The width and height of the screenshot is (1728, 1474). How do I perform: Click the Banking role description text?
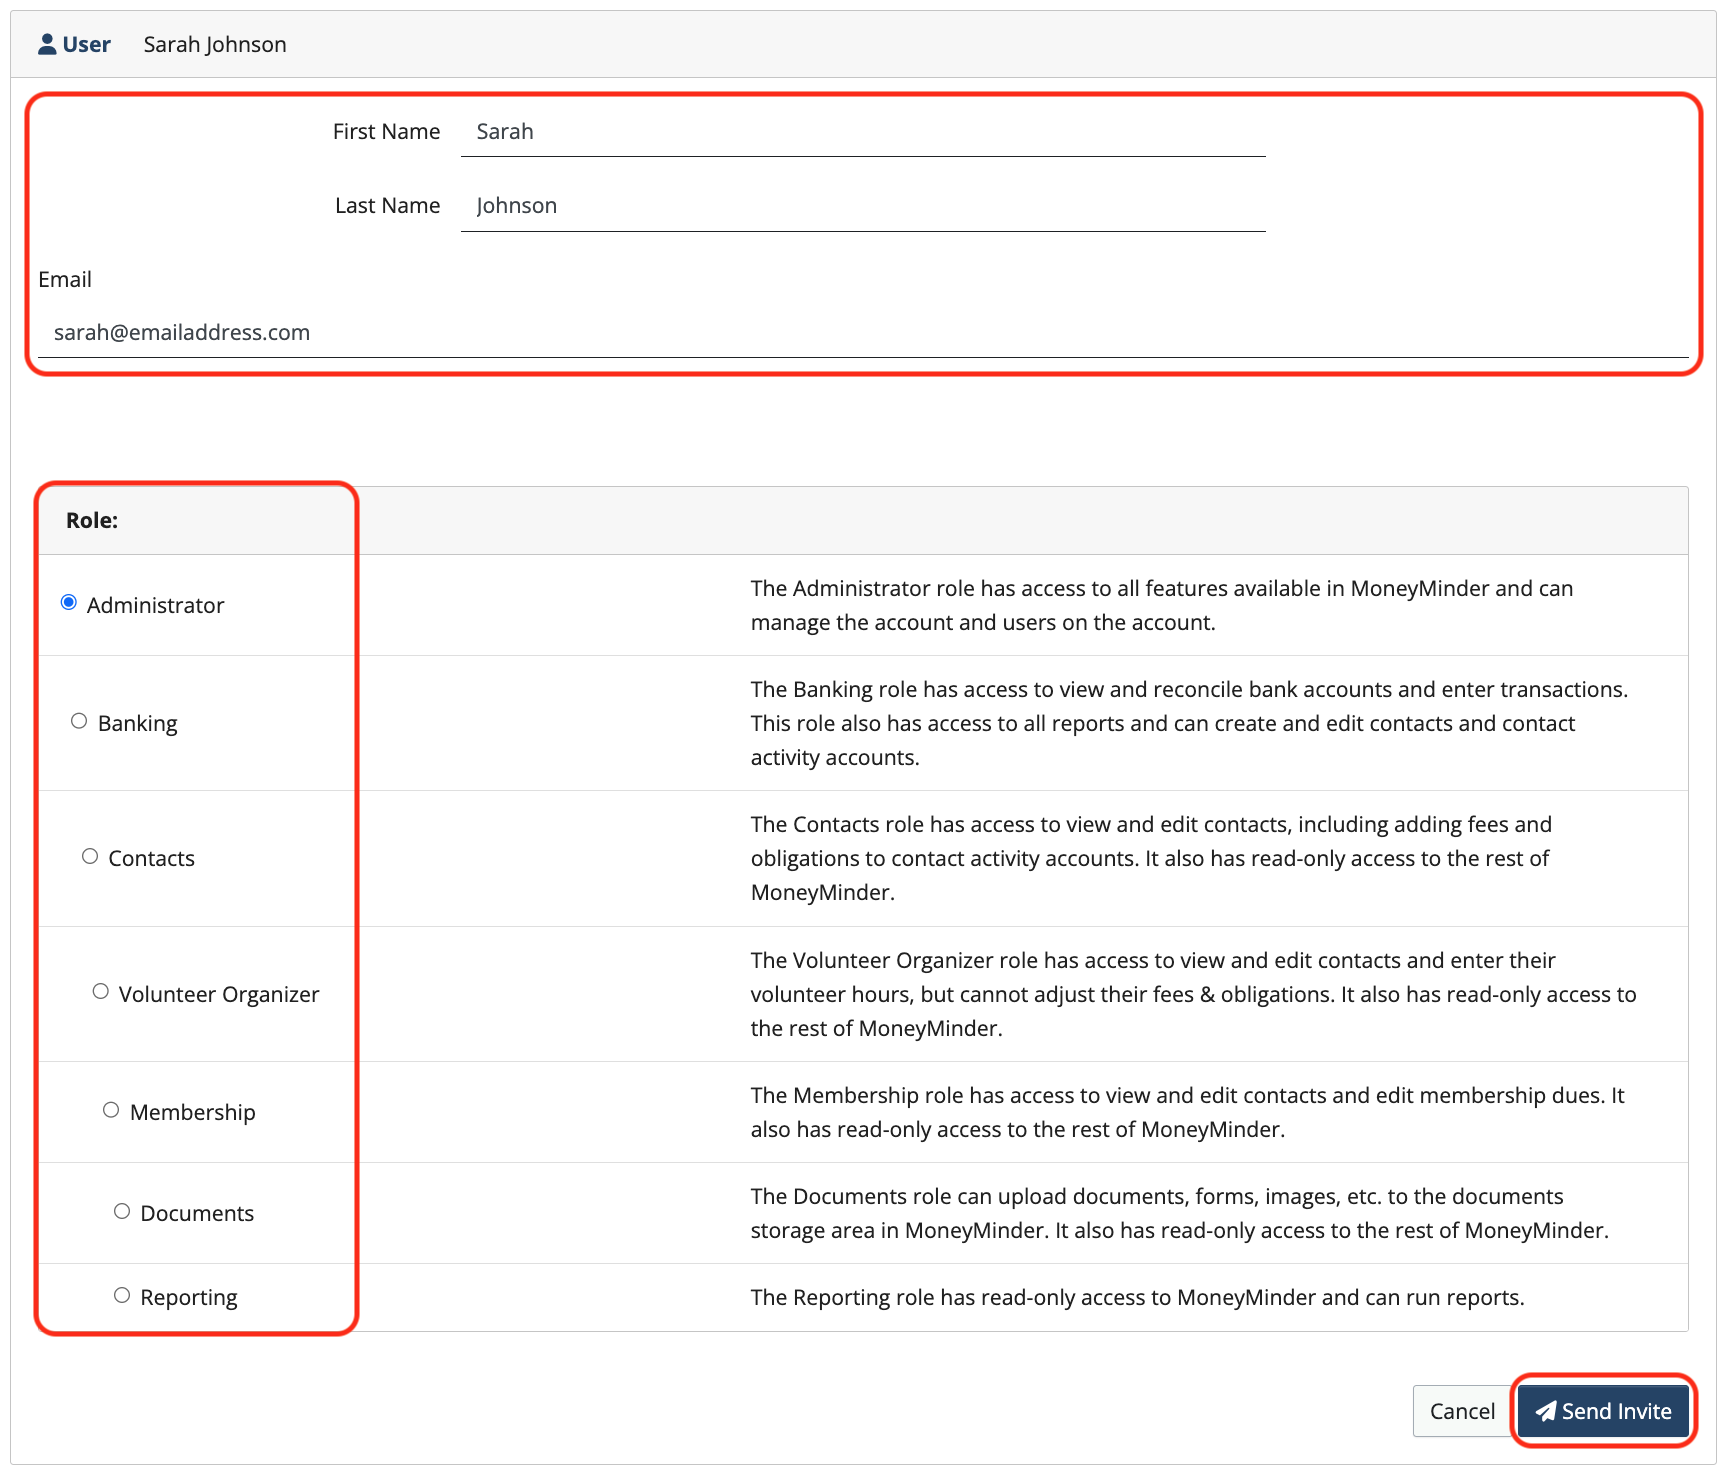pyautogui.click(x=1189, y=723)
